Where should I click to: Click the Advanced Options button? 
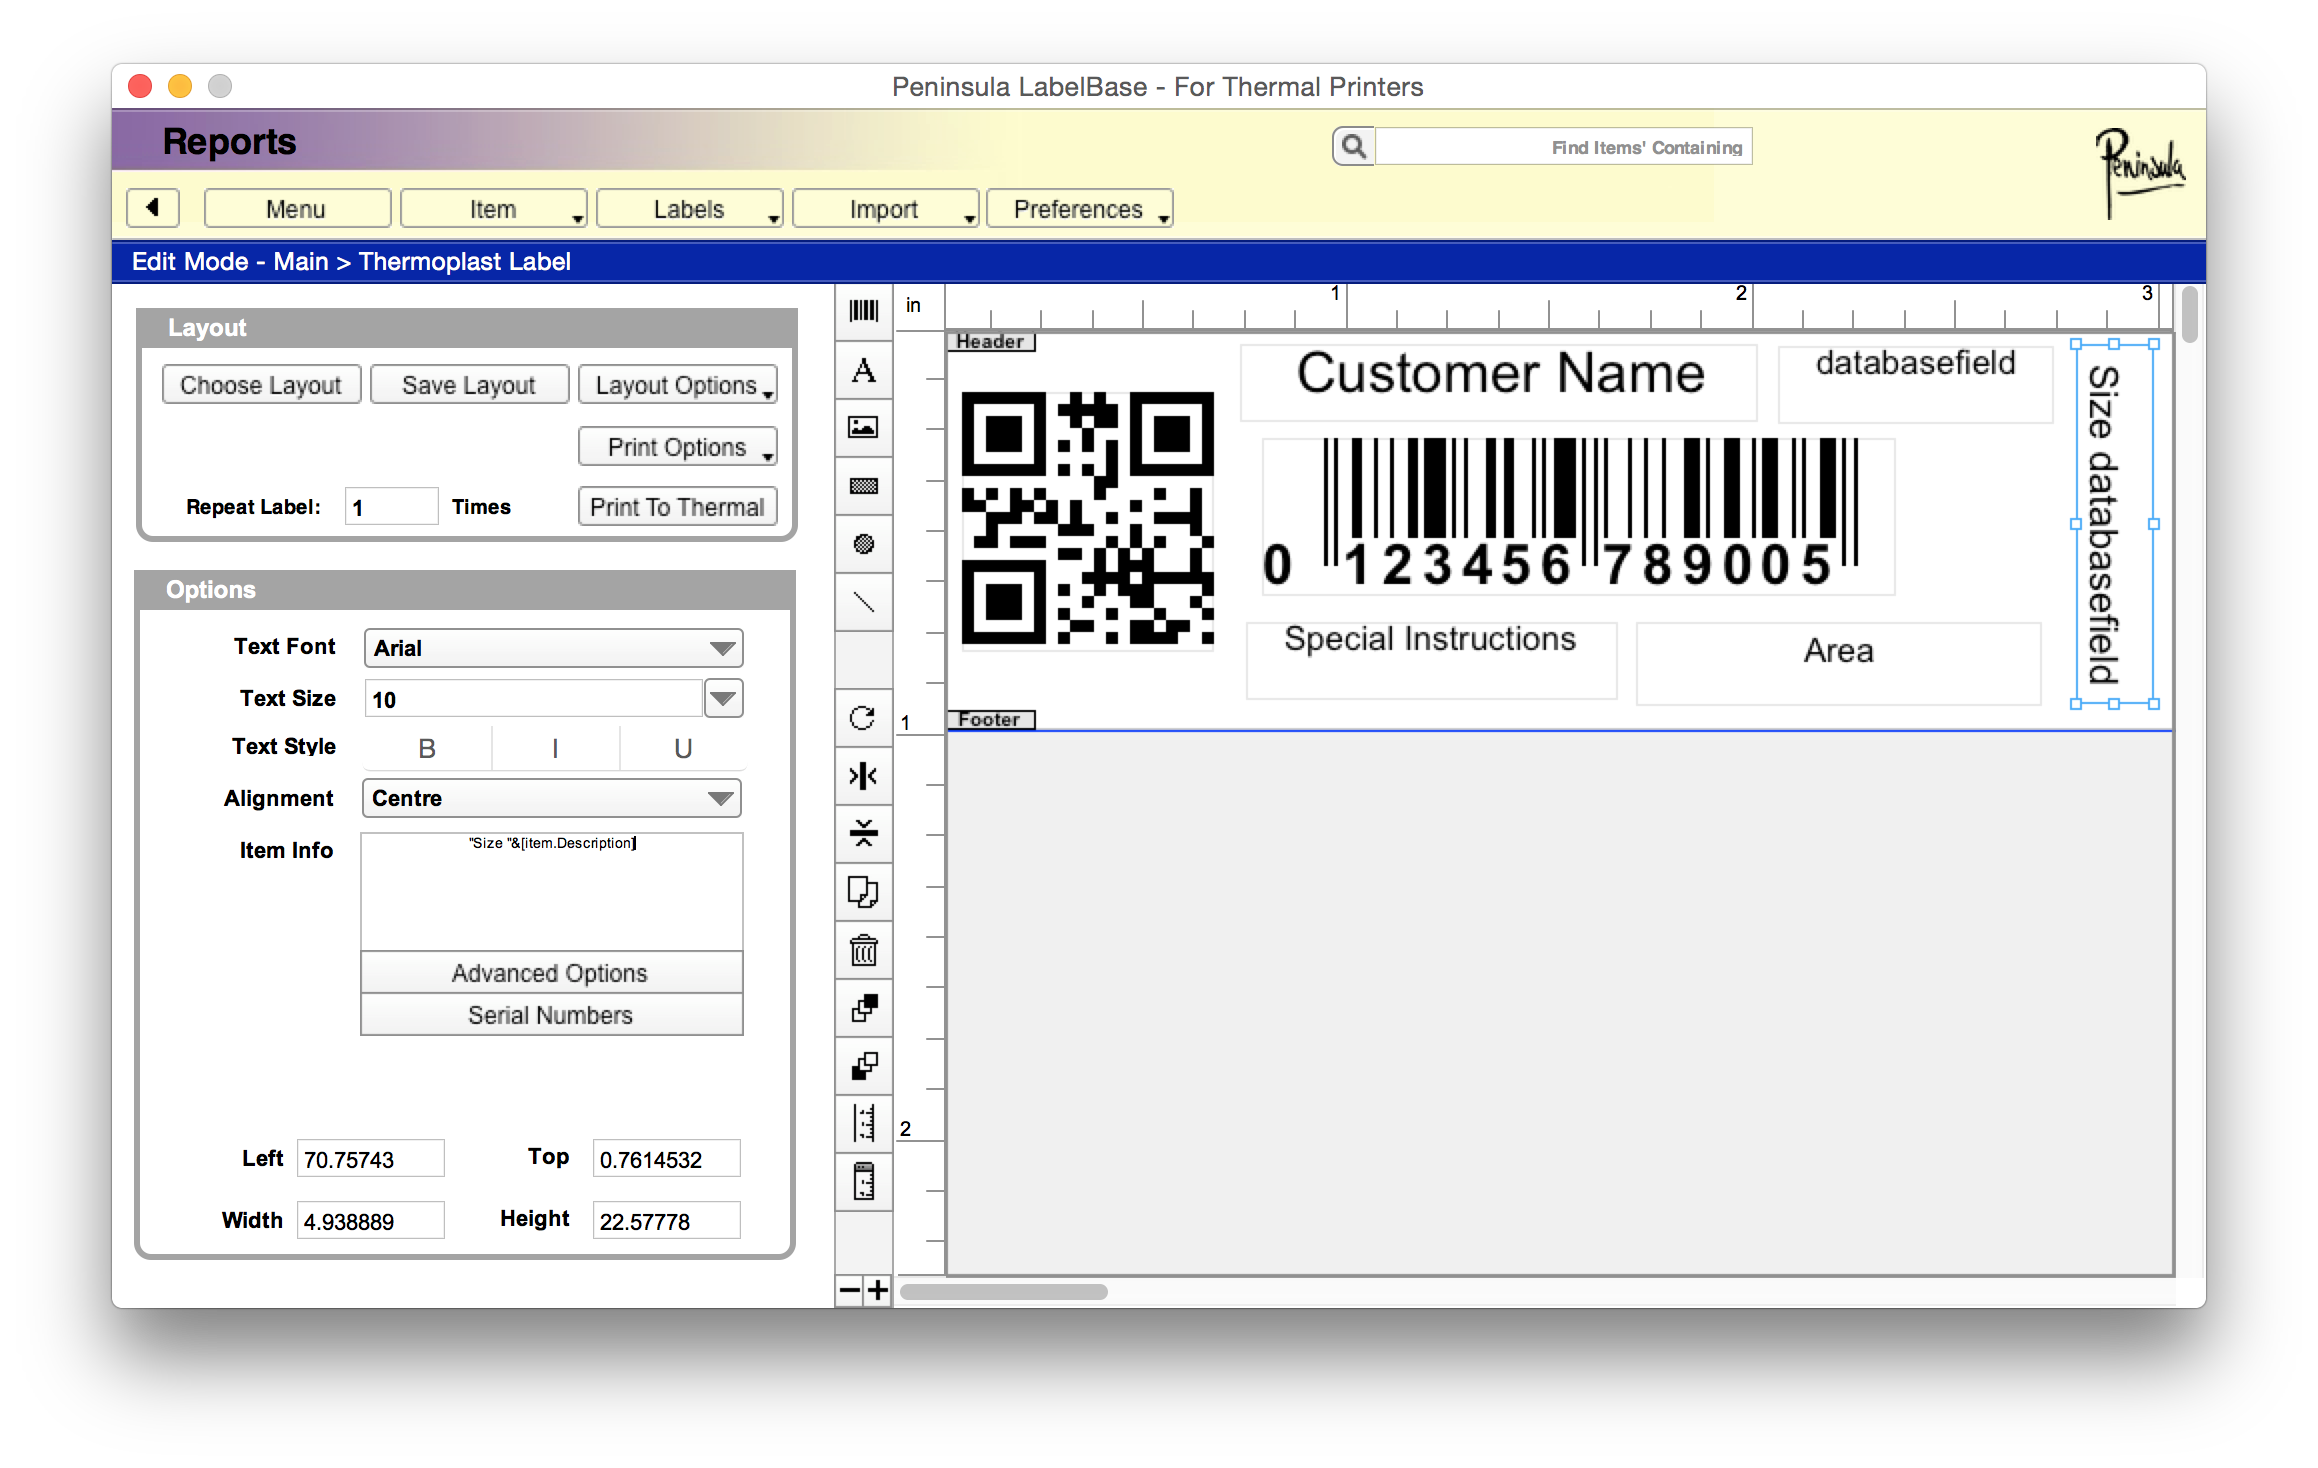(x=551, y=973)
